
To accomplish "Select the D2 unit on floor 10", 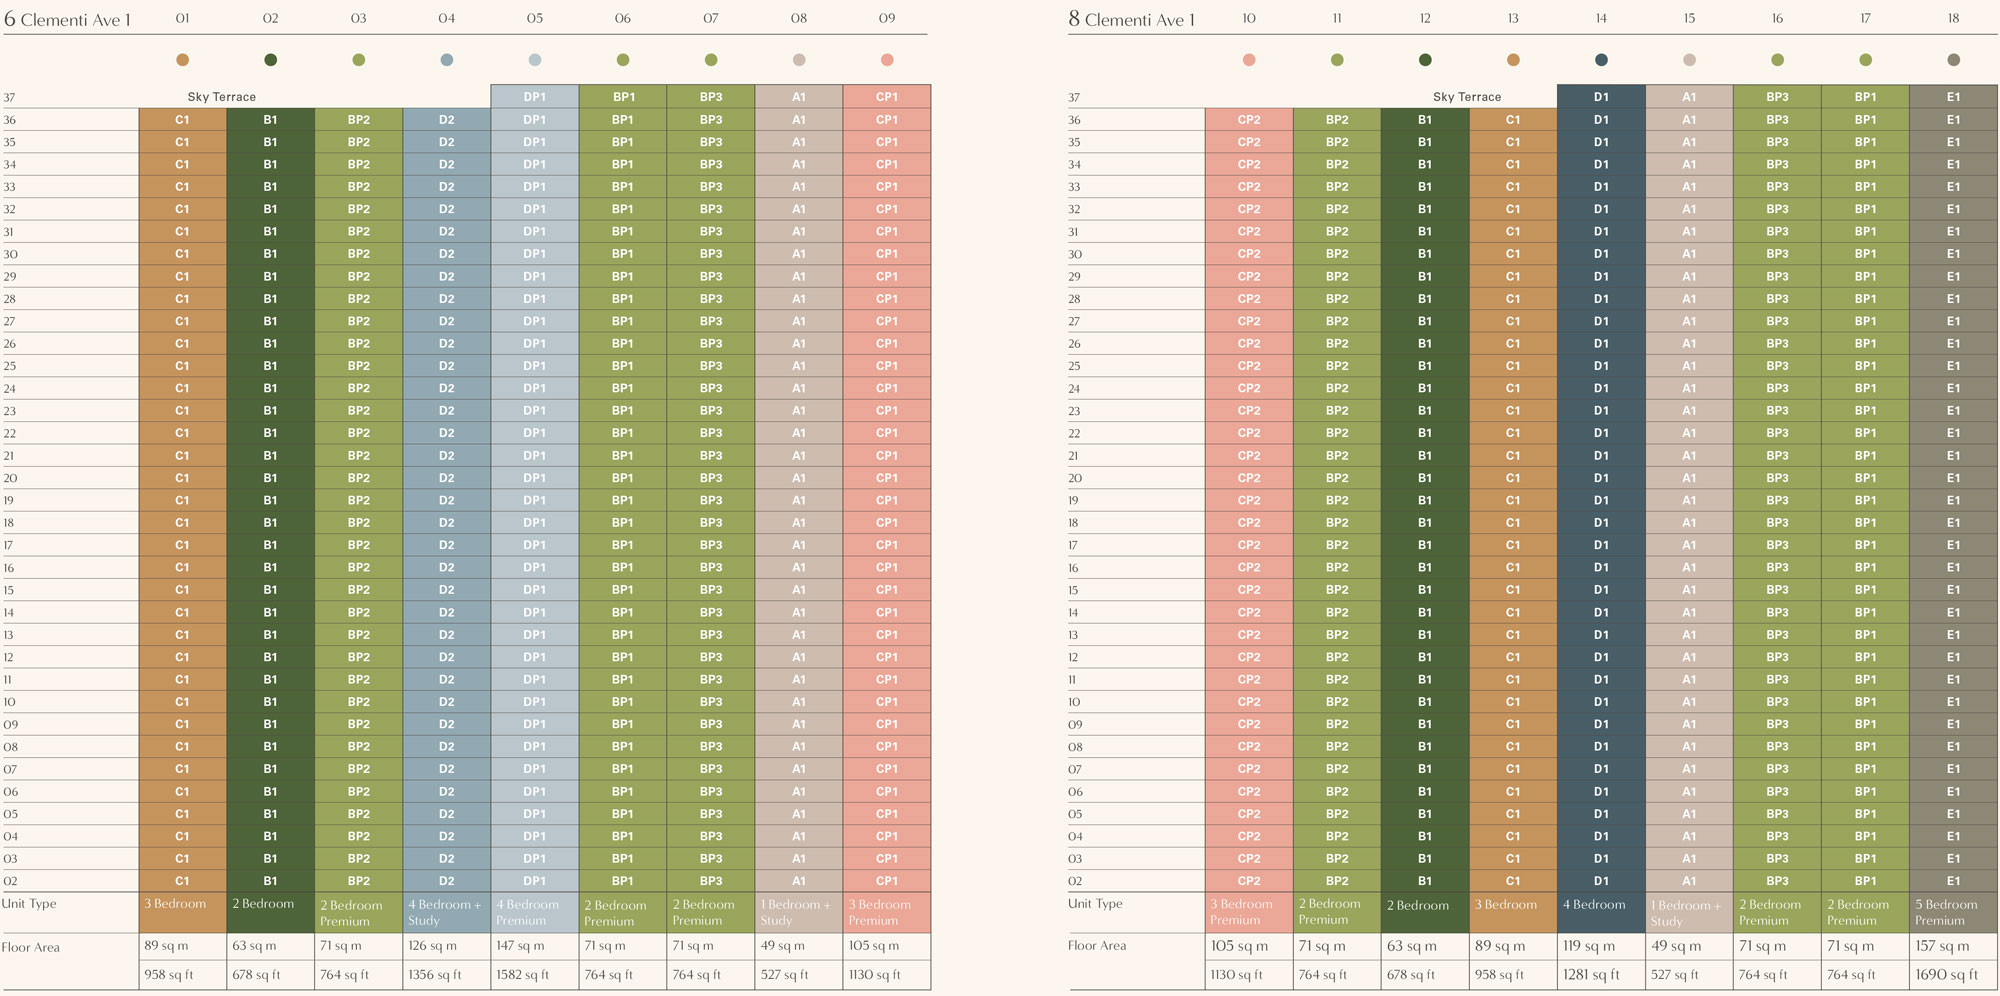I will [446, 702].
